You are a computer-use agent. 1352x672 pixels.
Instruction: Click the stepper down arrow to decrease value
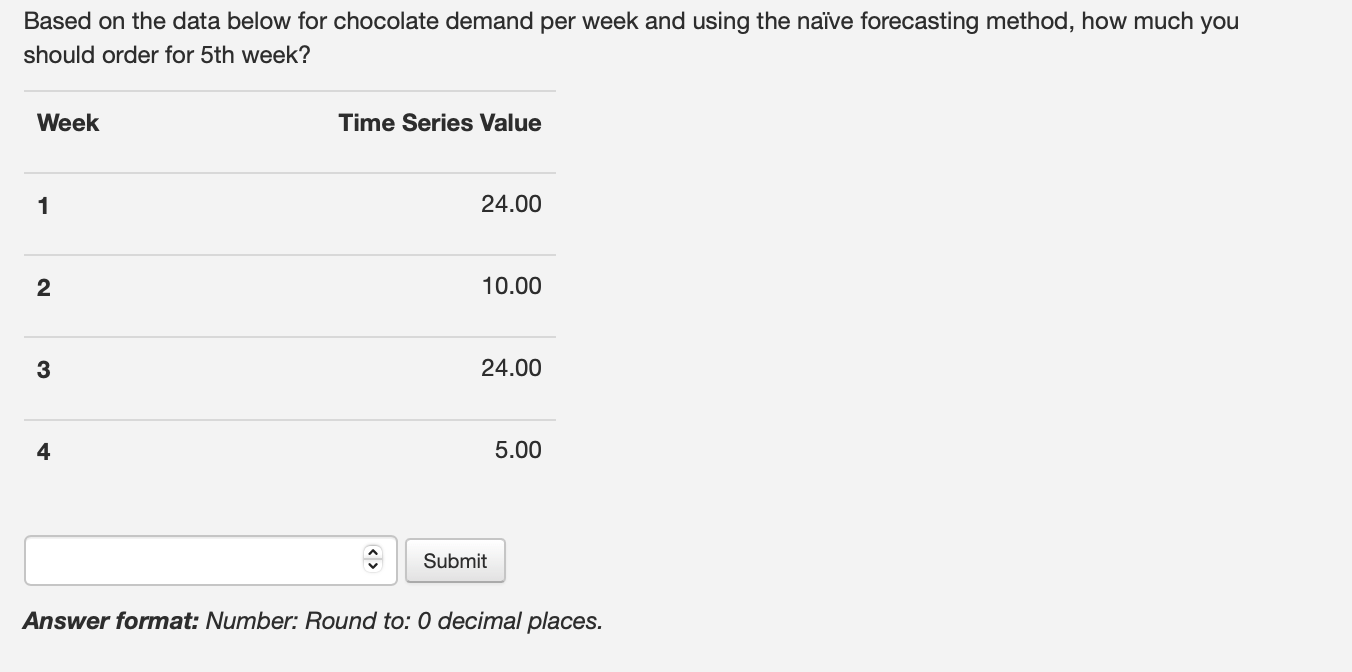click(372, 566)
